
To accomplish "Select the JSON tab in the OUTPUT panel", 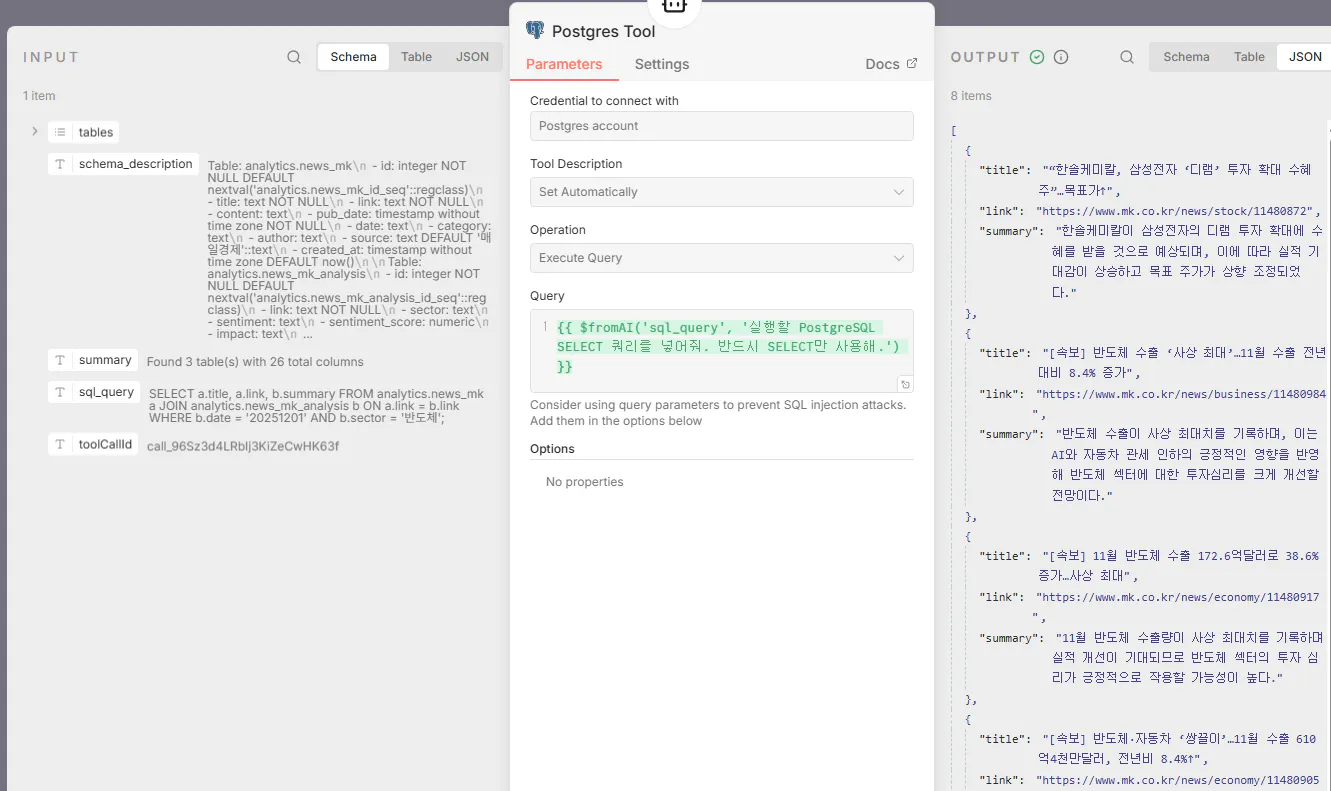I will pos(1305,57).
